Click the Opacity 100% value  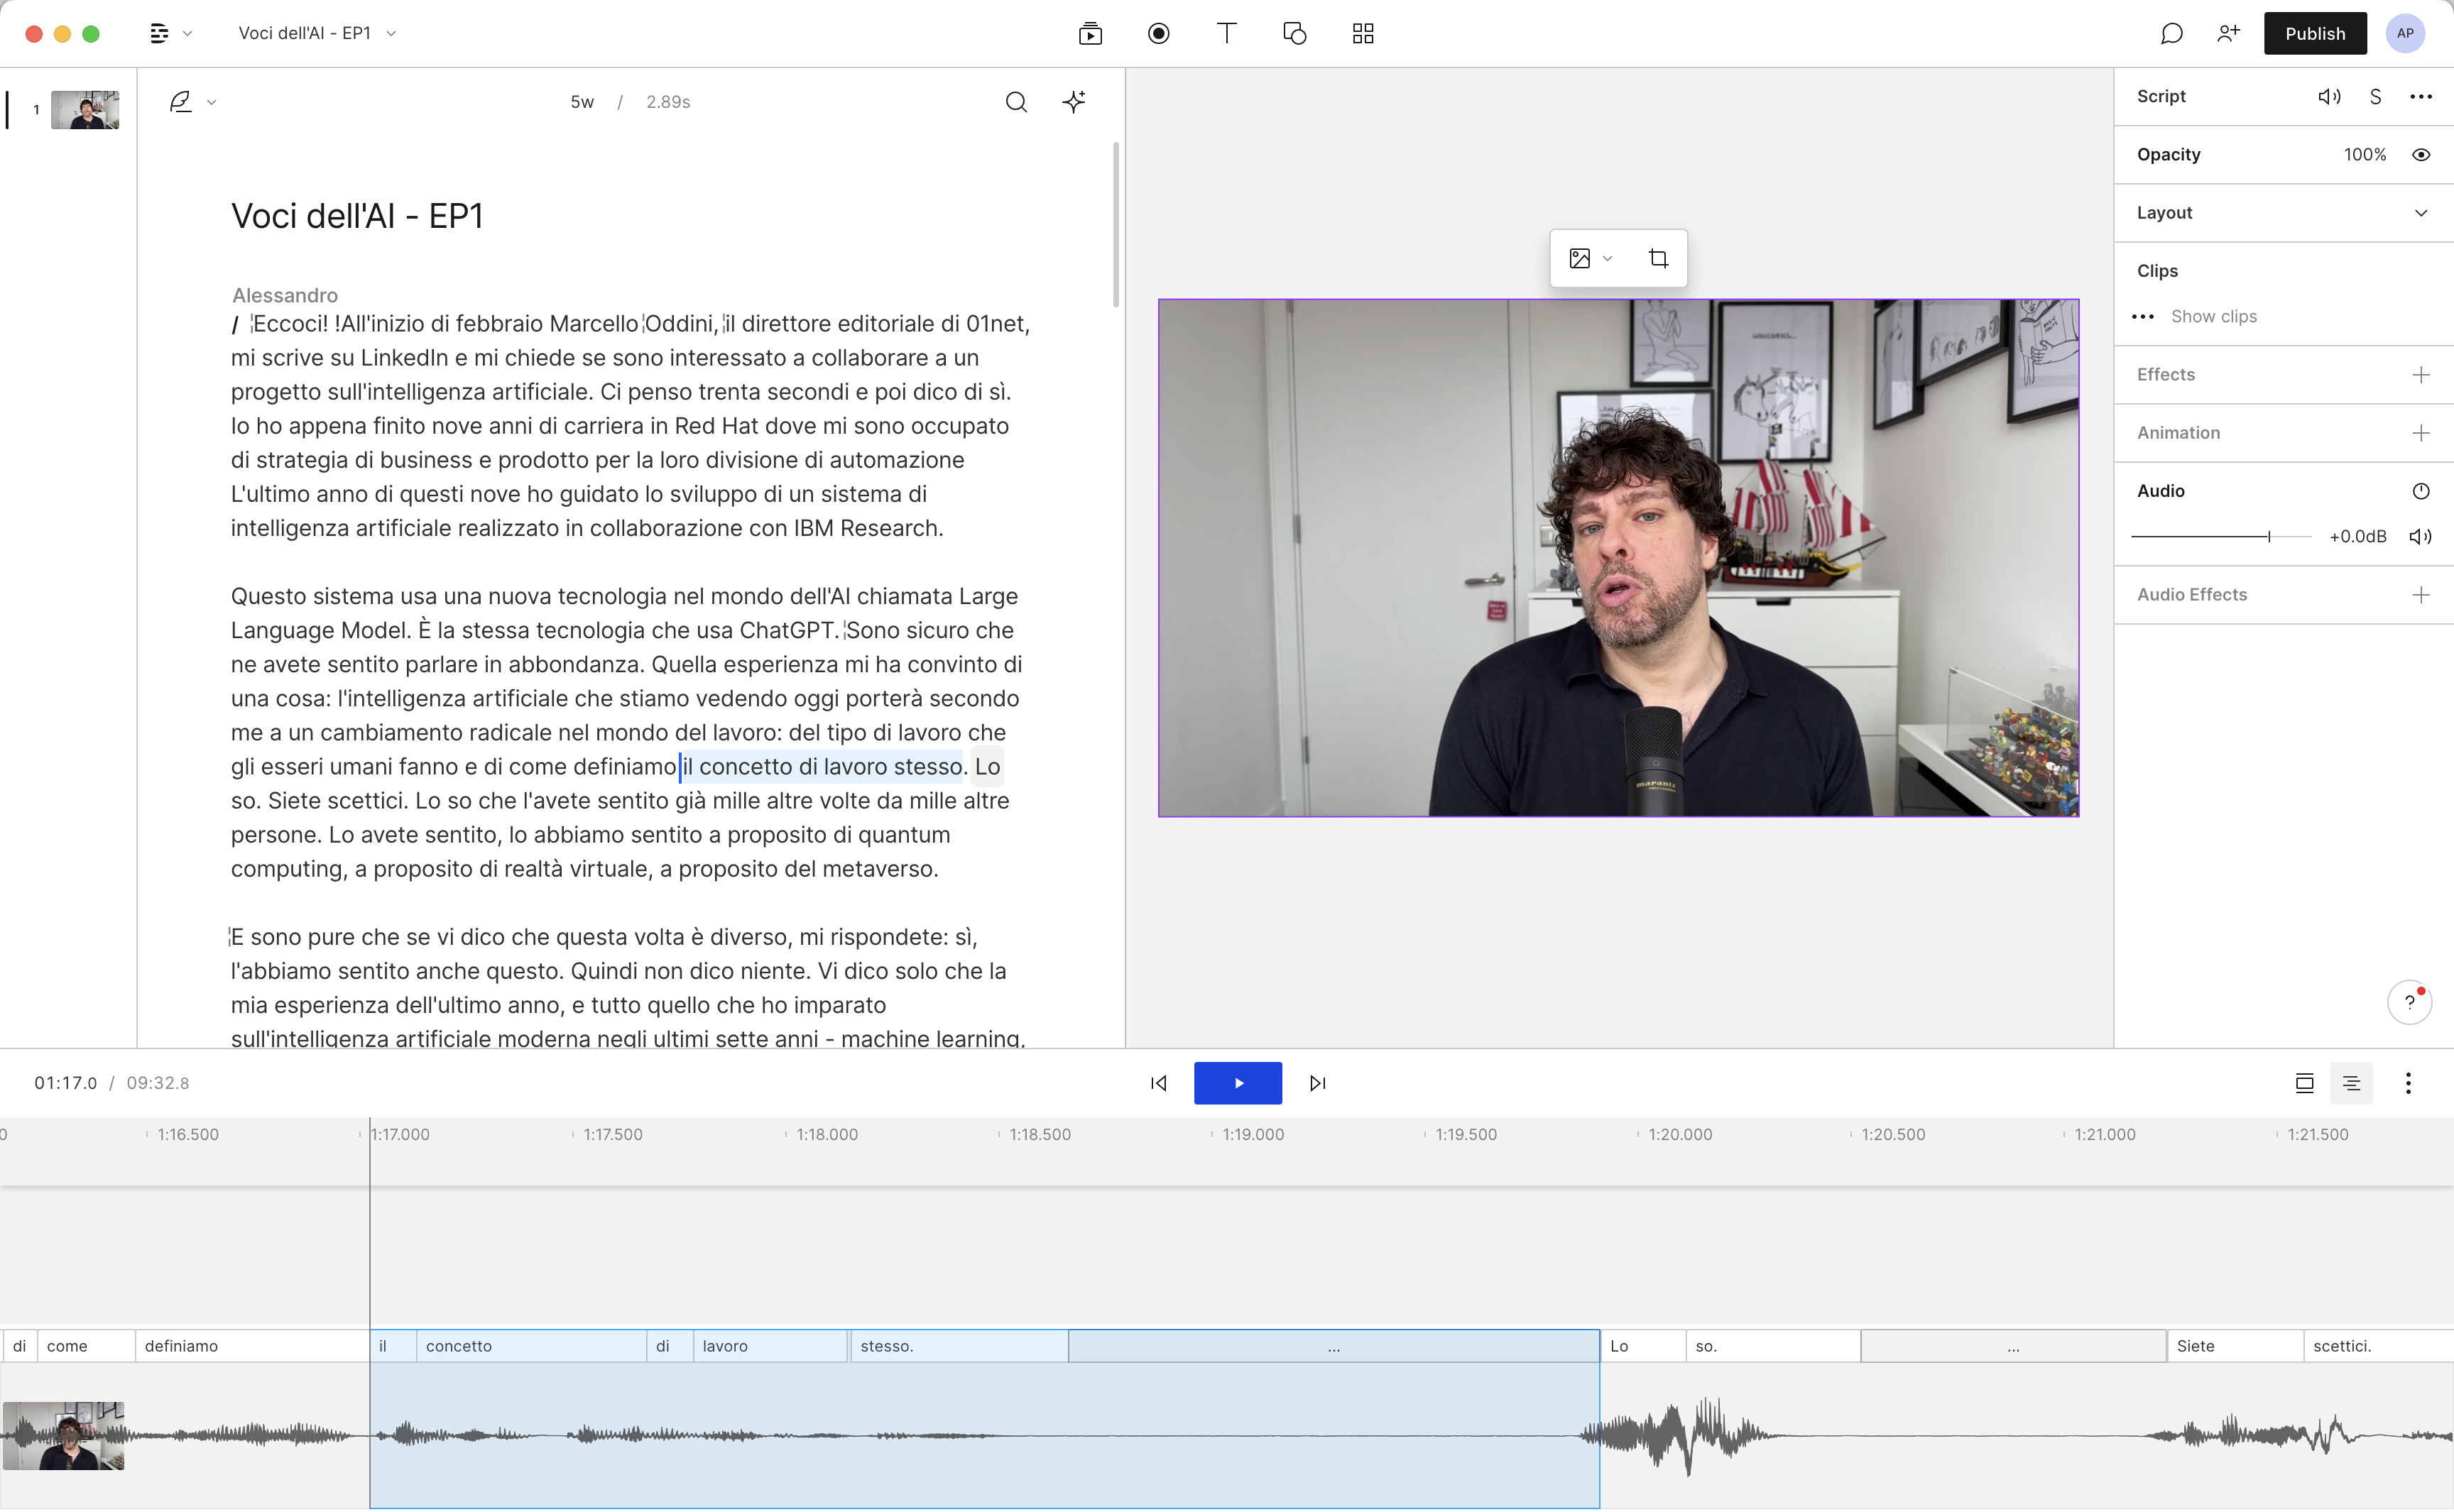pyautogui.click(x=2364, y=155)
